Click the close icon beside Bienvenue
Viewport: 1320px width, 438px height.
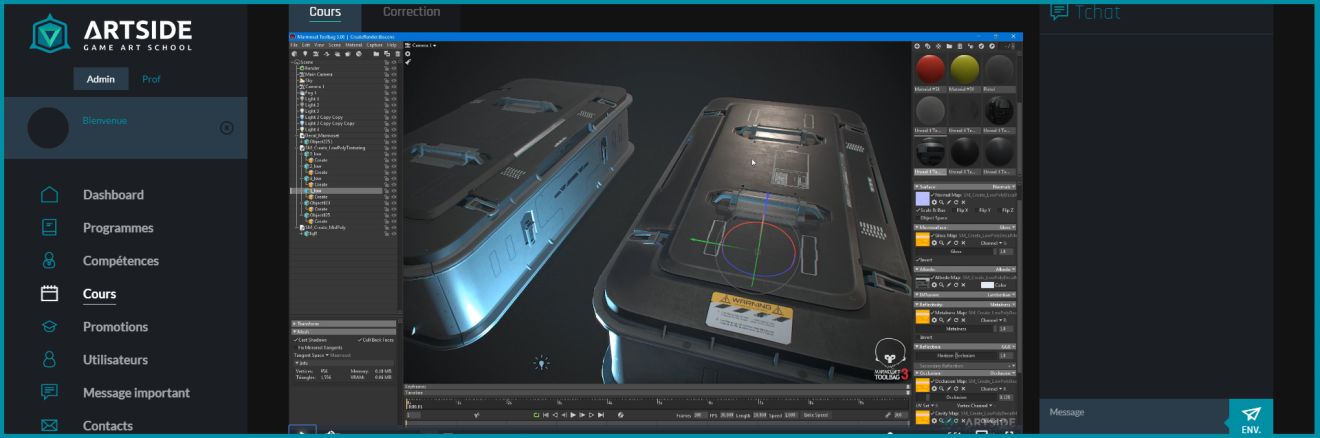point(226,128)
